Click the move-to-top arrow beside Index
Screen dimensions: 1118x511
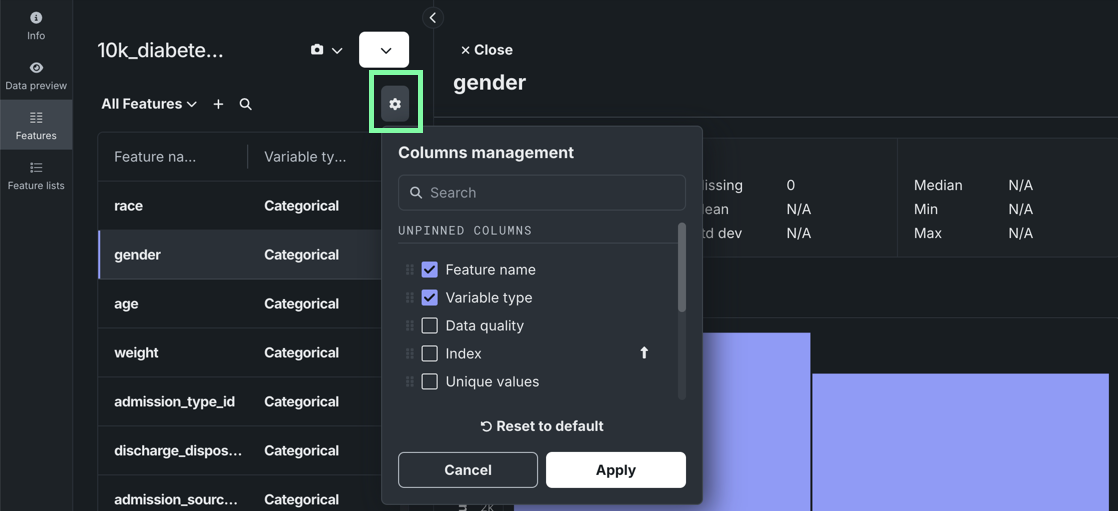pos(644,353)
